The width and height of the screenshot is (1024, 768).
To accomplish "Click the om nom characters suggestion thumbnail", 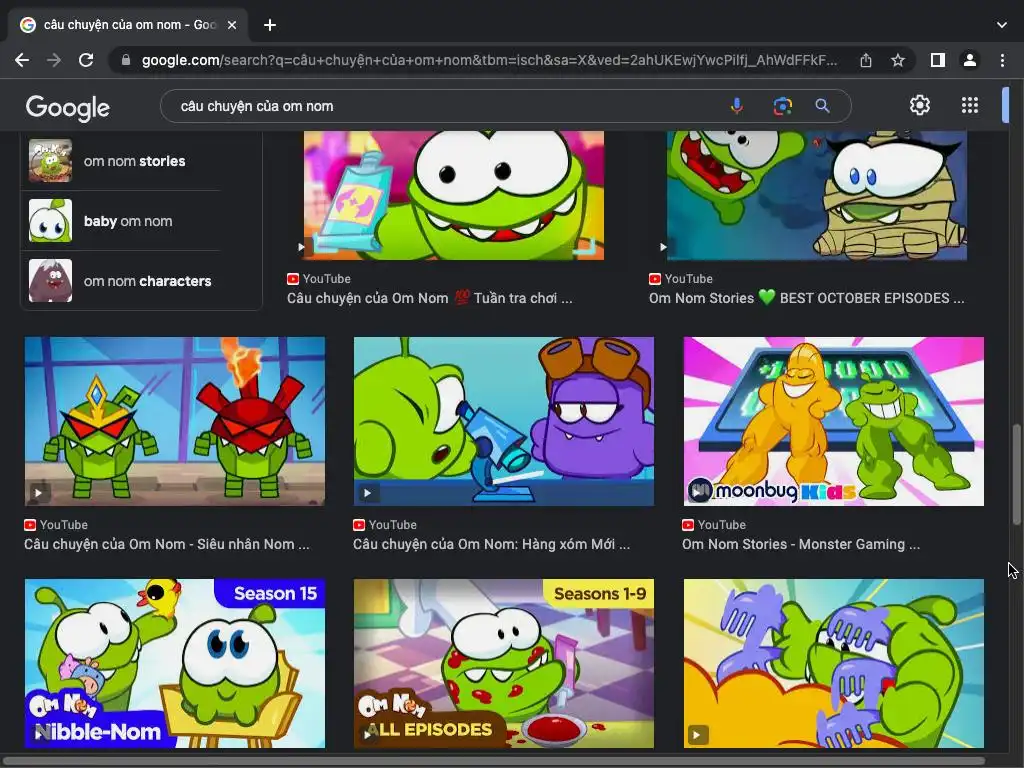I will (x=50, y=280).
